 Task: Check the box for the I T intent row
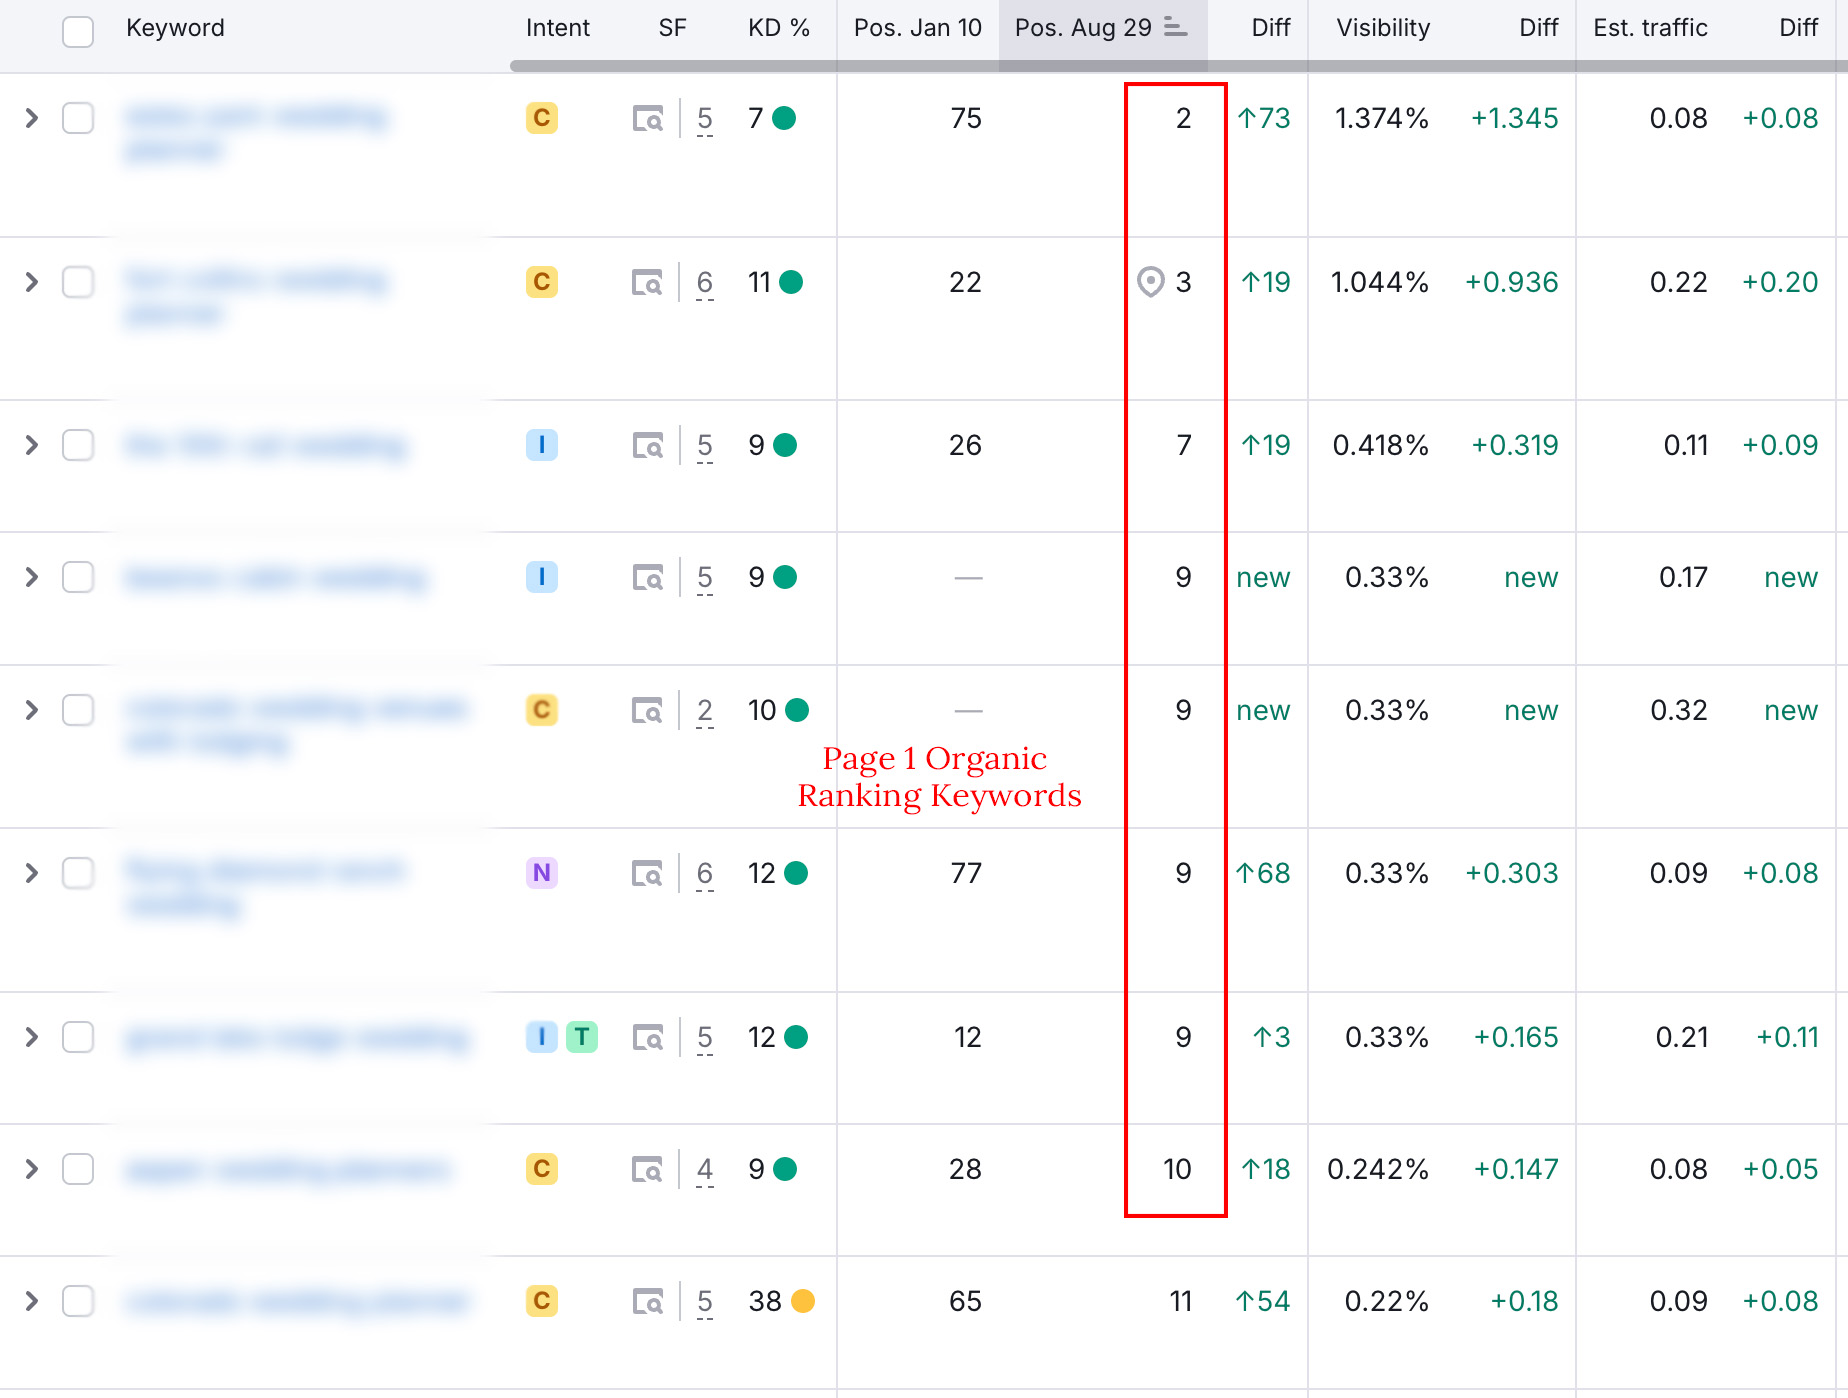[x=78, y=1037]
